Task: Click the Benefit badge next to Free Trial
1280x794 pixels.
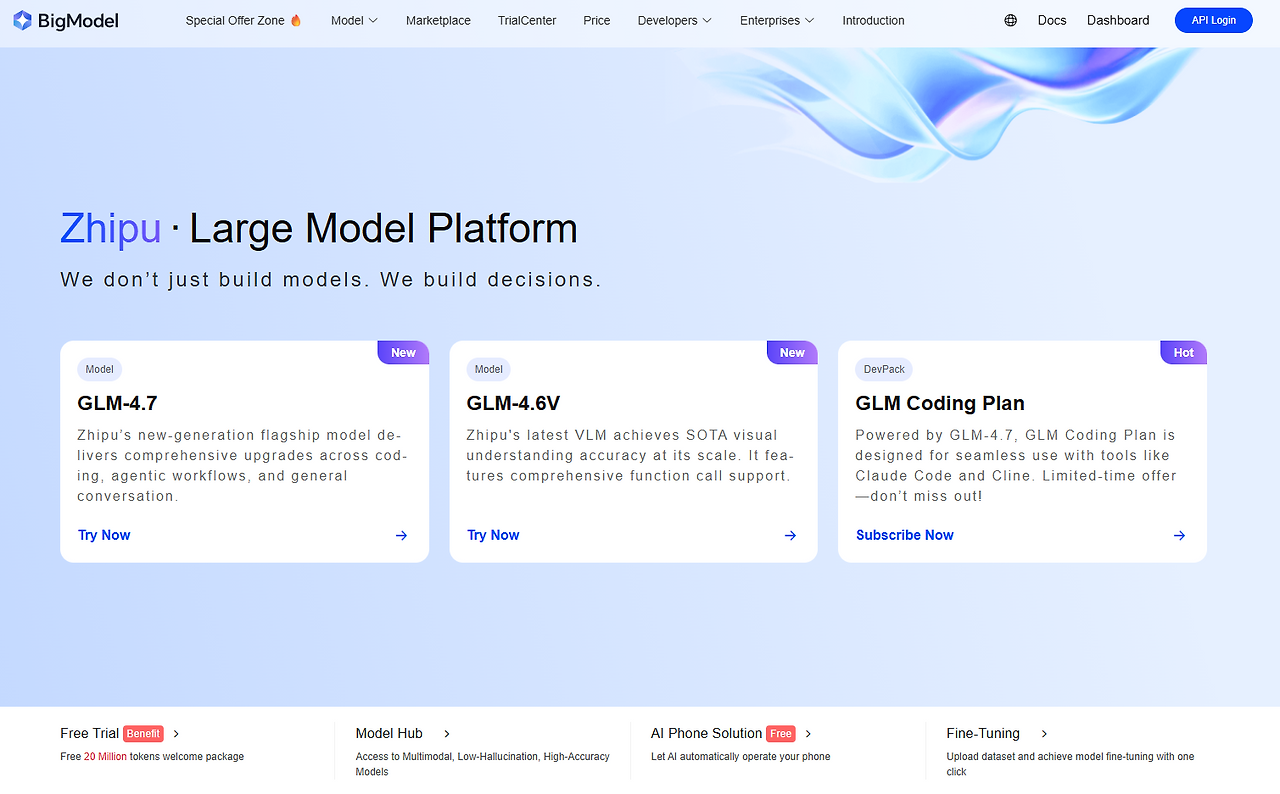Action: pyautogui.click(x=143, y=734)
